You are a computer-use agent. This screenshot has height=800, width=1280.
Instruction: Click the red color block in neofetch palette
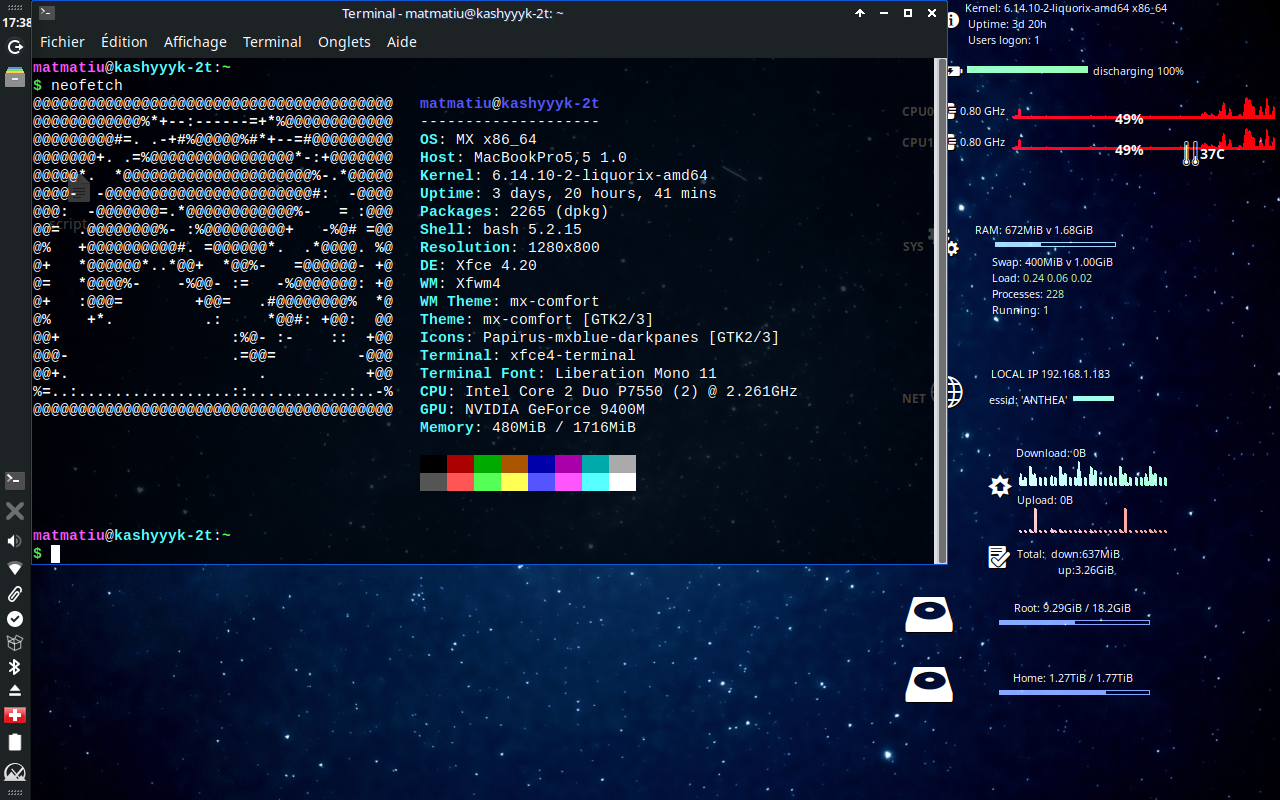pos(459,464)
